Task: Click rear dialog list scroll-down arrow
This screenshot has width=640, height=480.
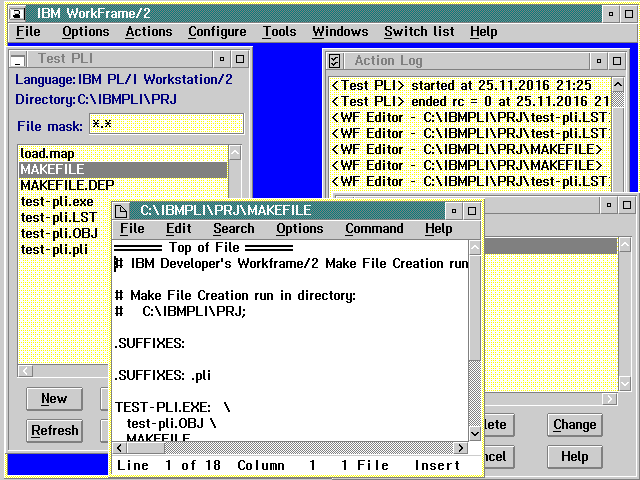Action: [x=625, y=383]
